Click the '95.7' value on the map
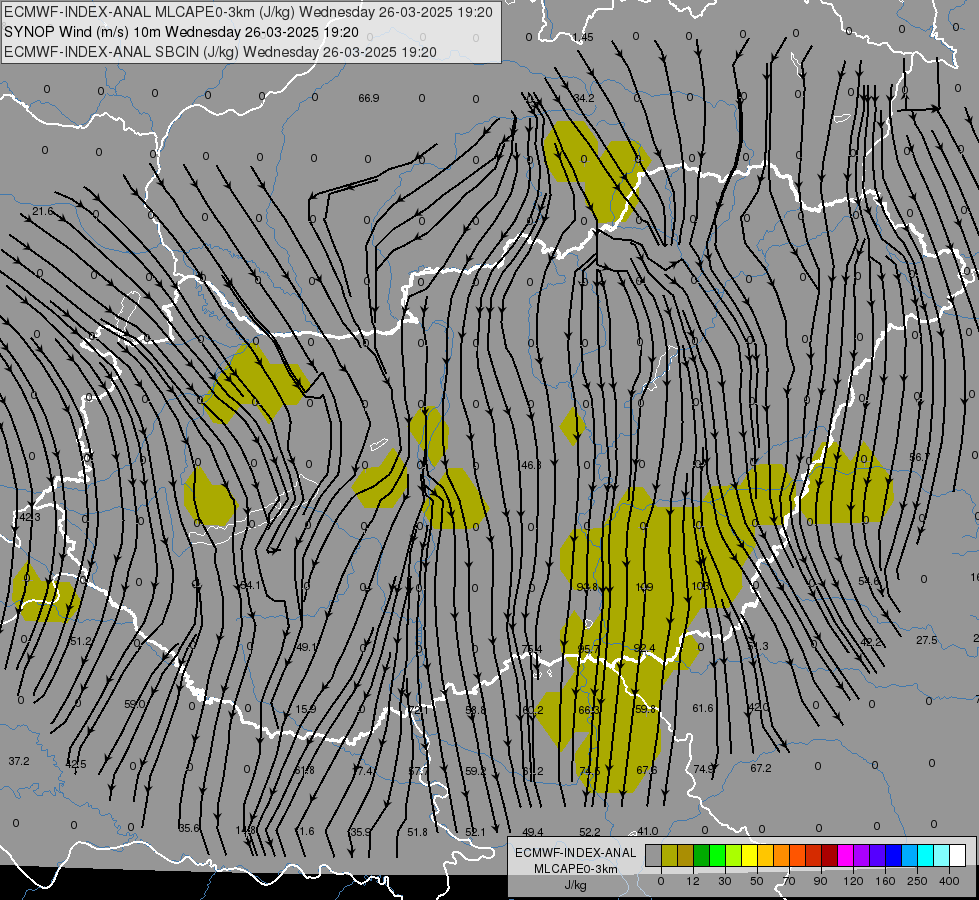The width and height of the screenshot is (979, 900). coord(588,649)
